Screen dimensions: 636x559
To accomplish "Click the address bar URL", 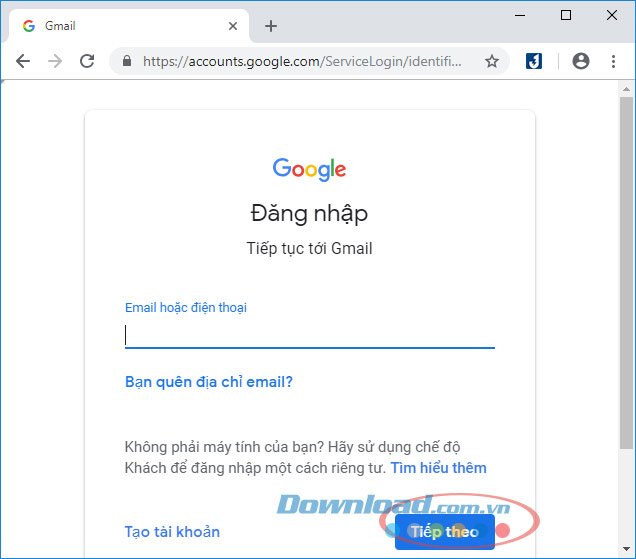I will (302, 61).
